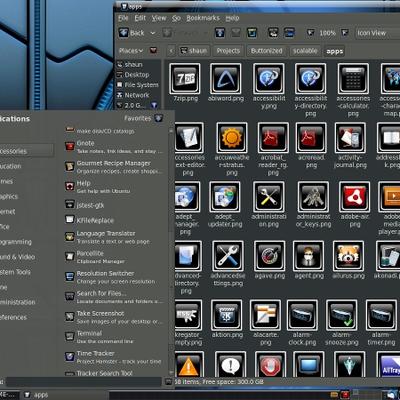Go to scalable in the path bar

click(305, 51)
